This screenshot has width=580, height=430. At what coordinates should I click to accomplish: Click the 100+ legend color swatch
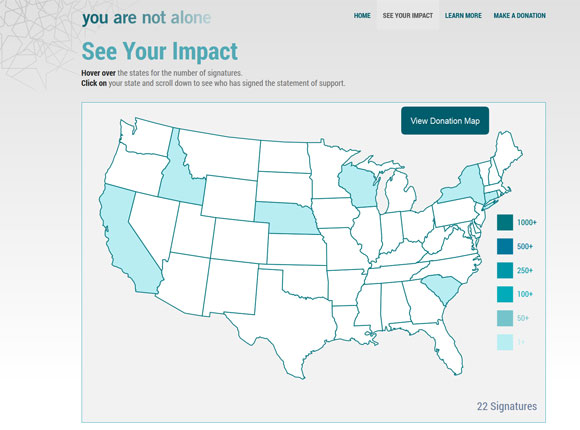(x=505, y=294)
